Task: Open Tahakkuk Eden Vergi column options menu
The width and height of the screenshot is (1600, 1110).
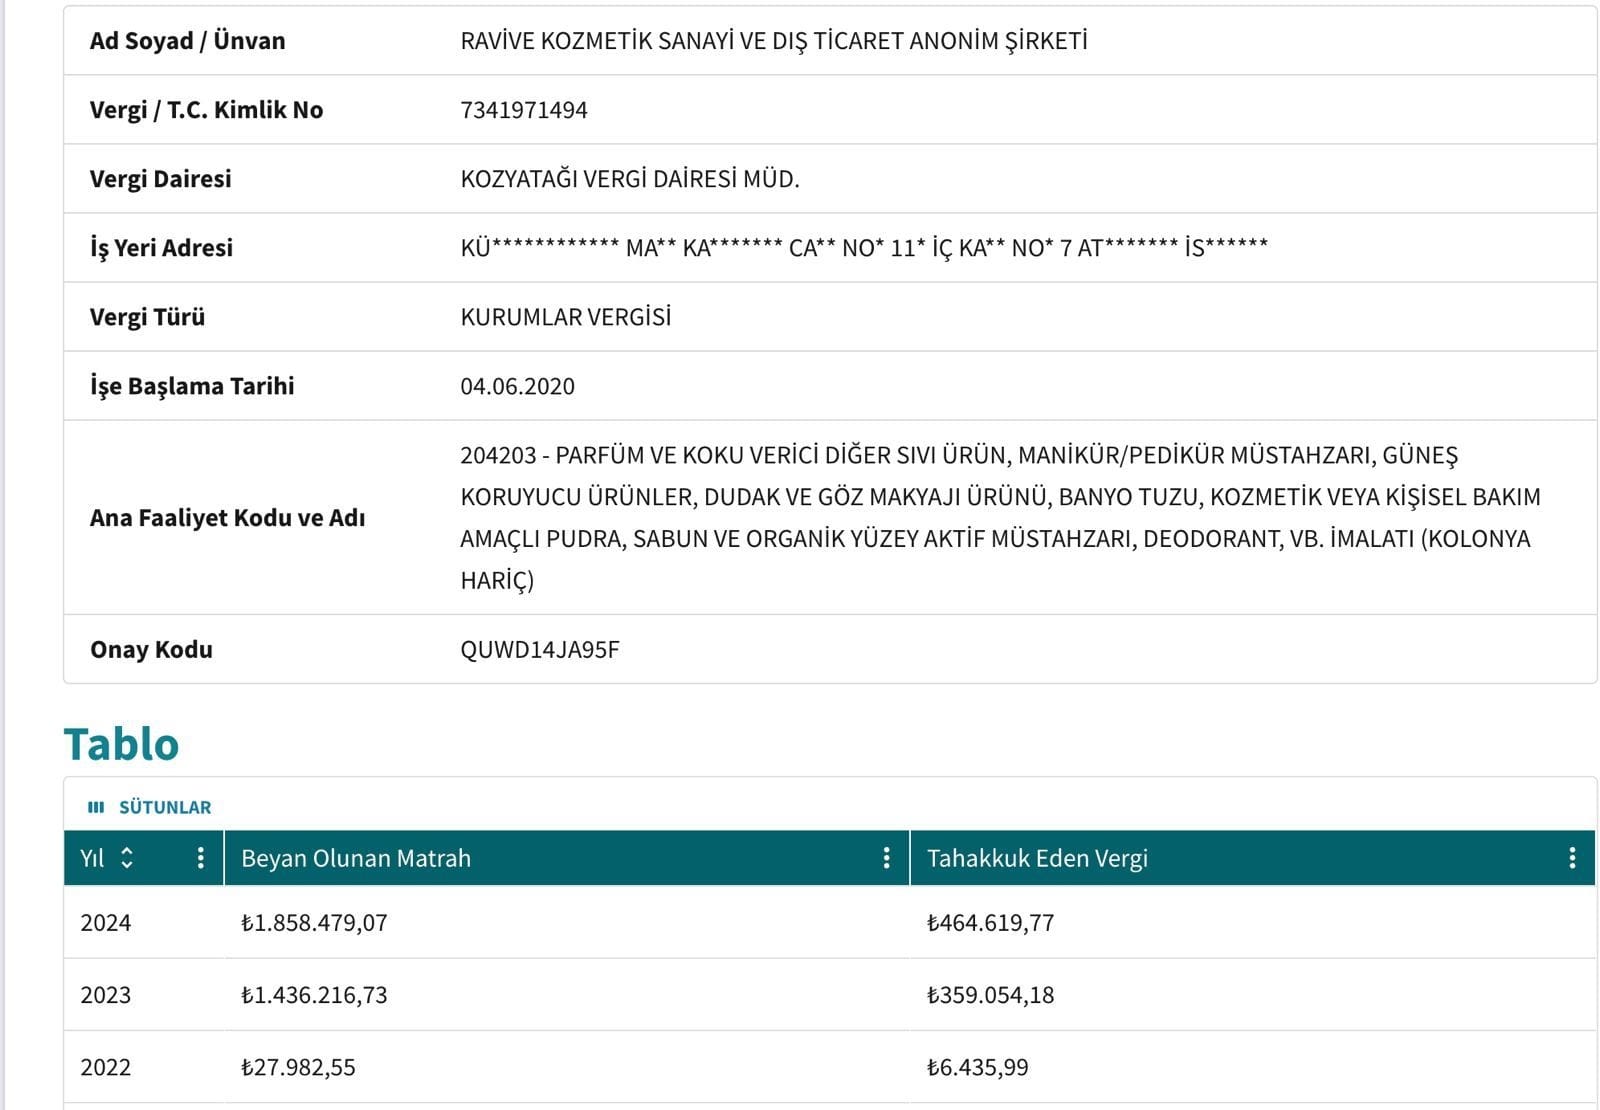Action: (x=1572, y=858)
